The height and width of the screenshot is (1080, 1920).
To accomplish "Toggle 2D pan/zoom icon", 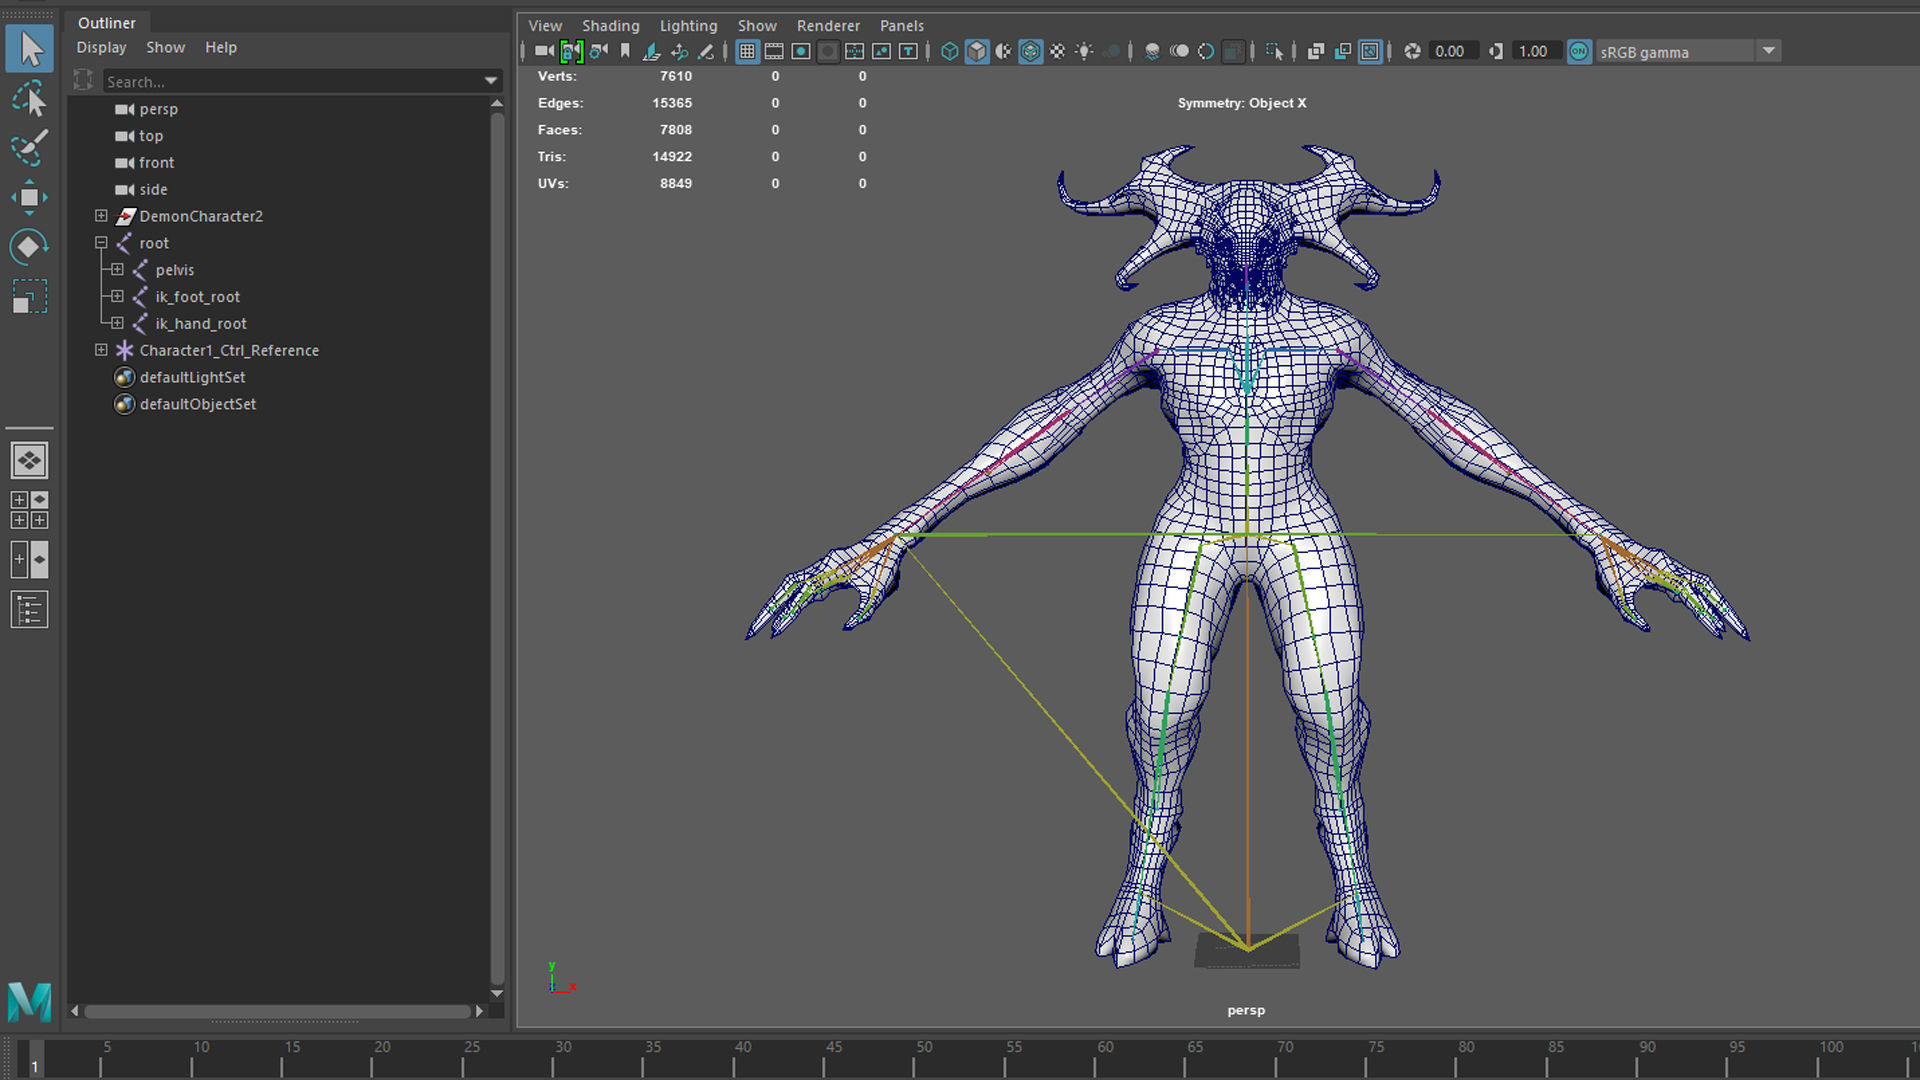I will coord(679,51).
